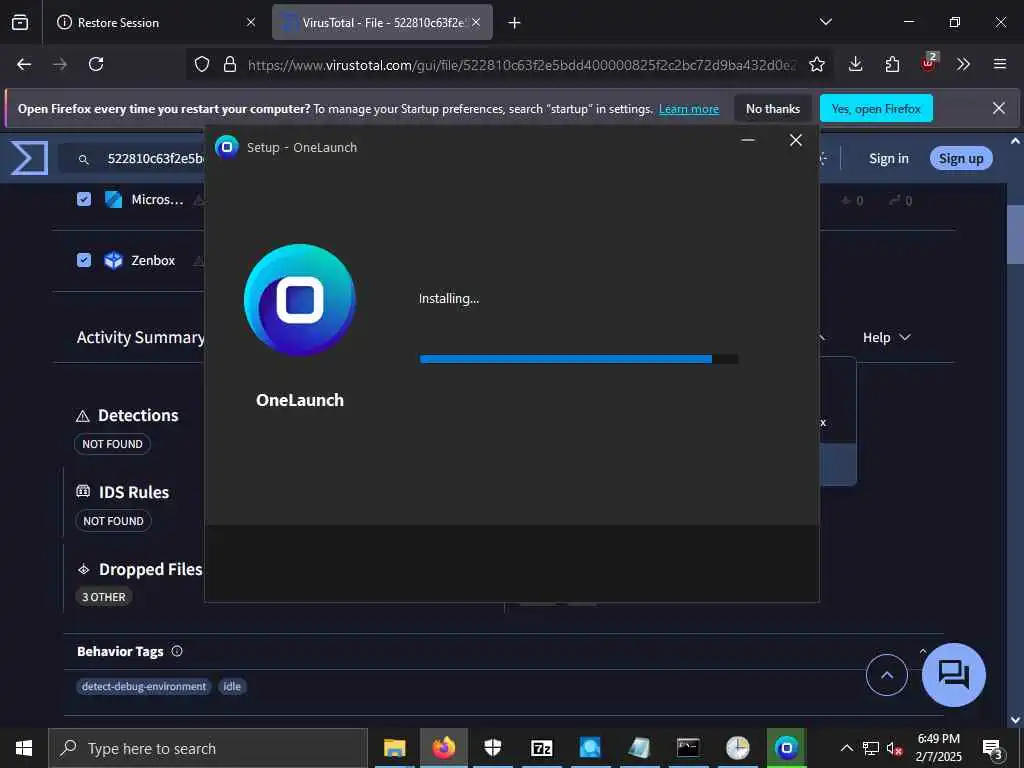Open Firefox extensions puzzle icon
Image resolution: width=1024 pixels, height=768 pixels.
892,64
